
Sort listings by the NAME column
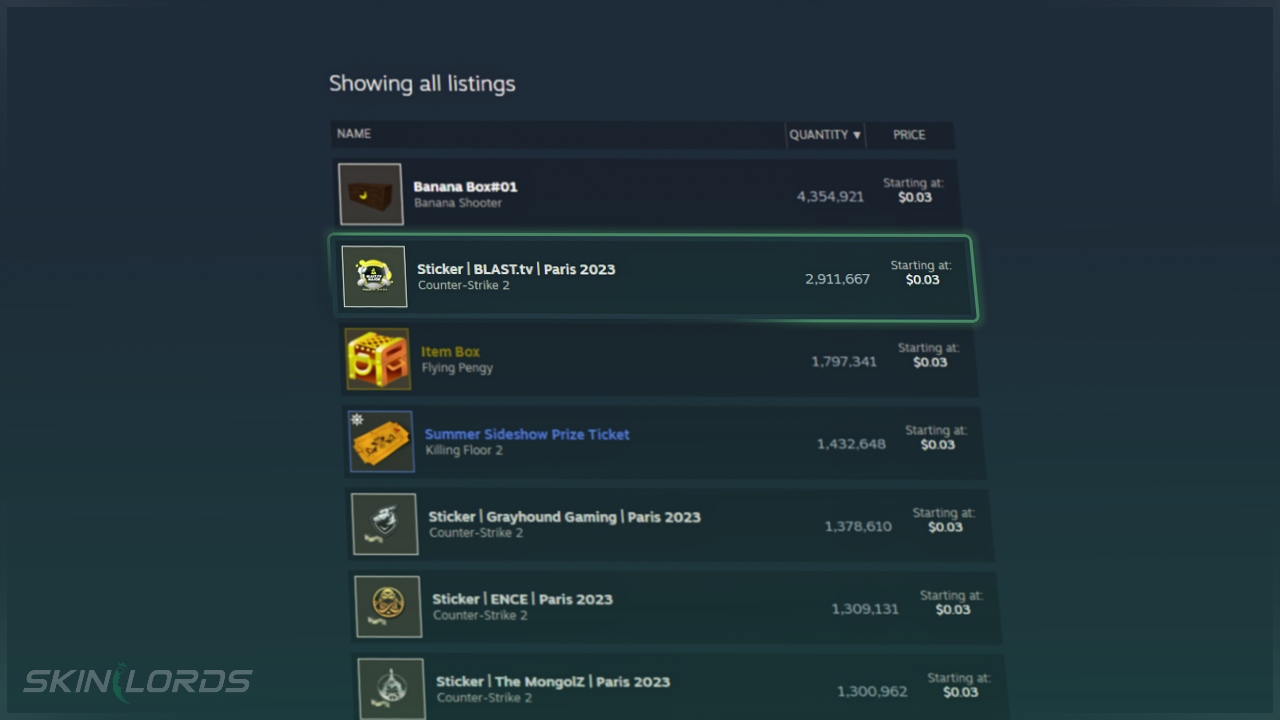[354, 134]
